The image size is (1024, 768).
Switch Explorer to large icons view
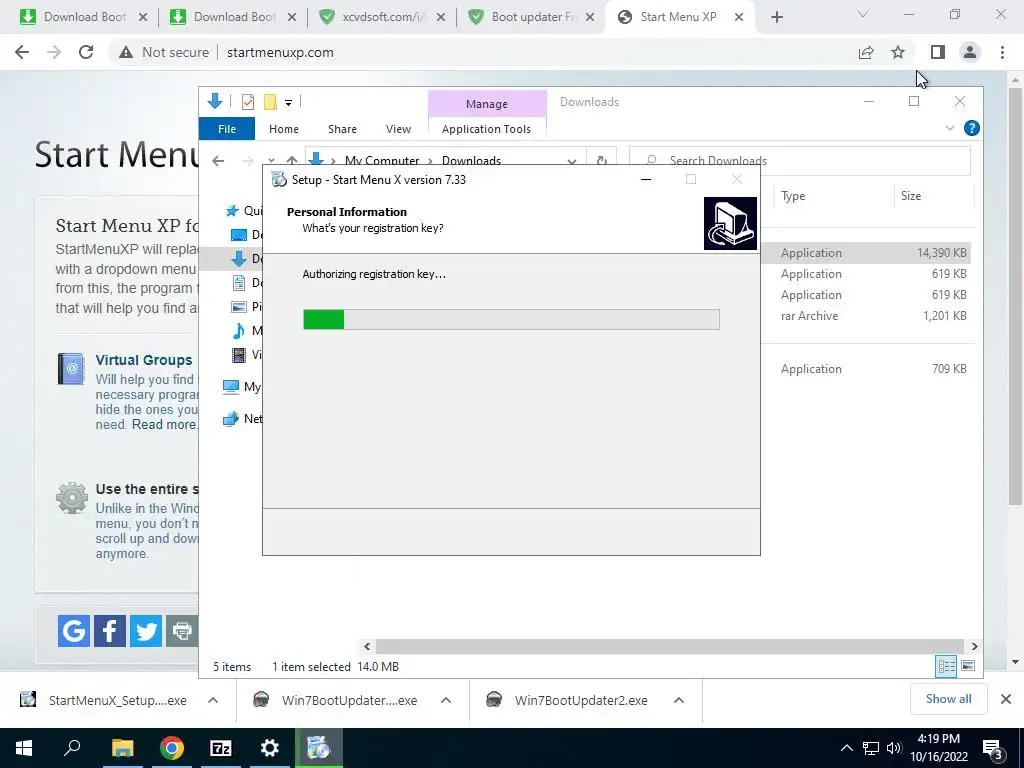[x=968, y=666]
